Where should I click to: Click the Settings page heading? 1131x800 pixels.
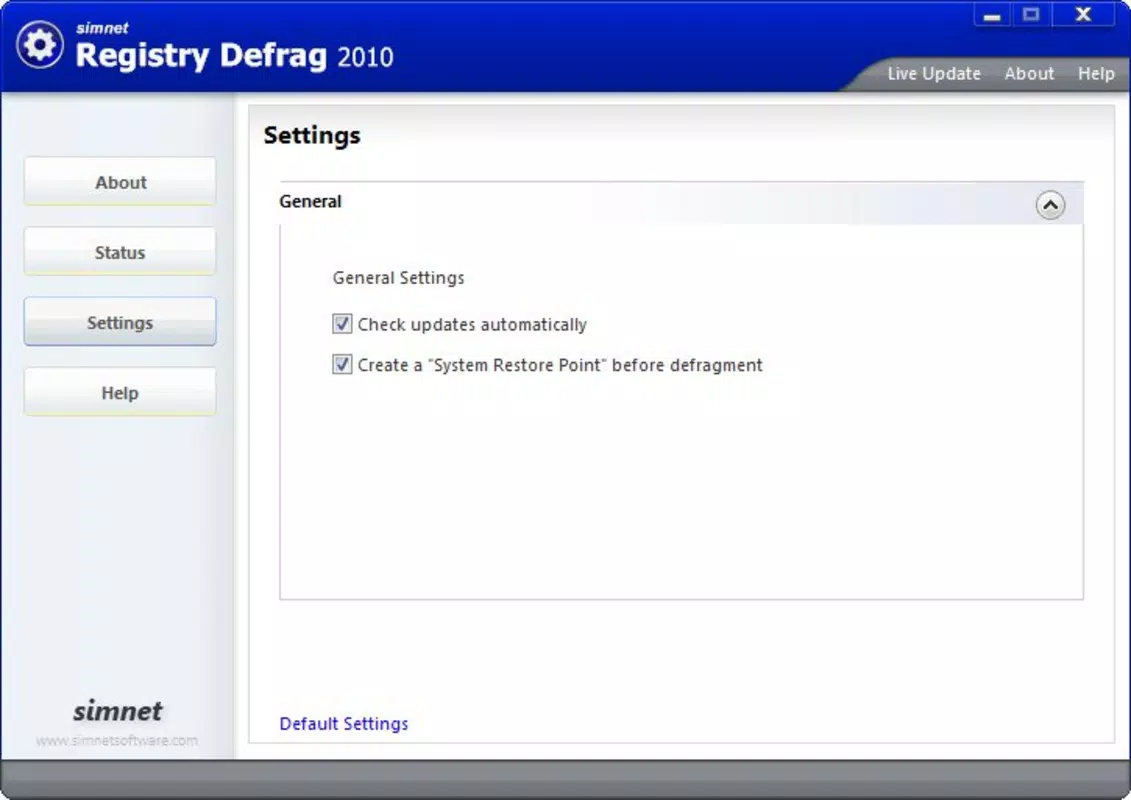(312, 135)
